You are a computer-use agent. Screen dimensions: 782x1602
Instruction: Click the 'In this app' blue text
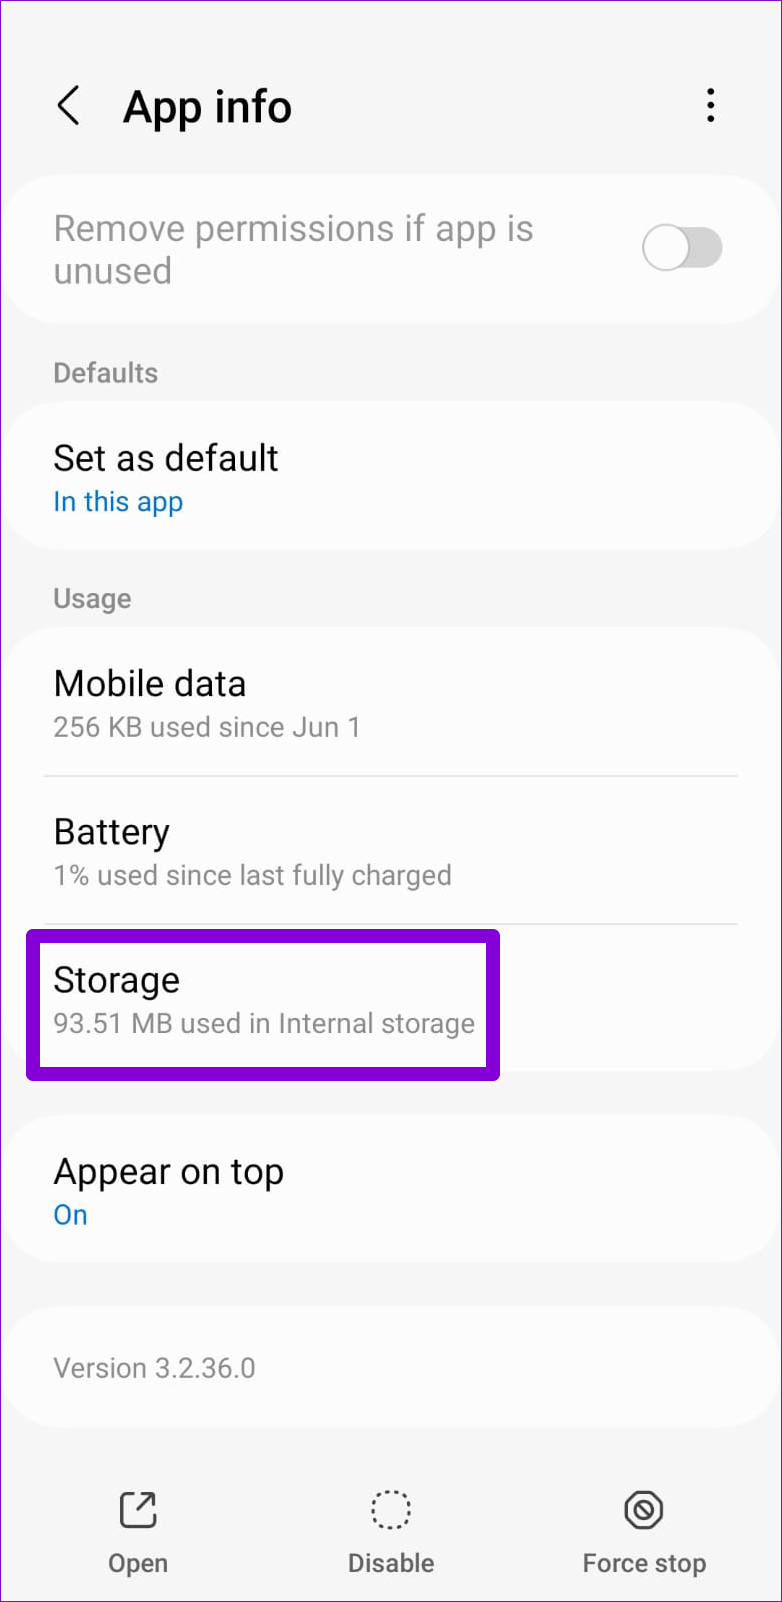tap(118, 502)
